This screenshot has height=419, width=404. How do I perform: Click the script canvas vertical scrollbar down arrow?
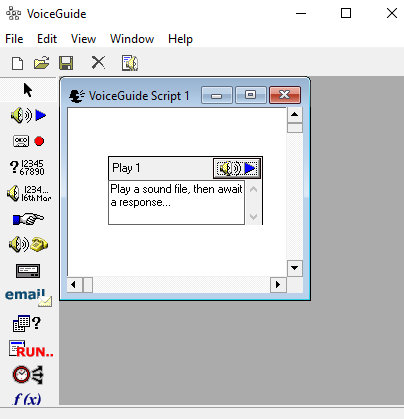pyautogui.click(x=295, y=268)
